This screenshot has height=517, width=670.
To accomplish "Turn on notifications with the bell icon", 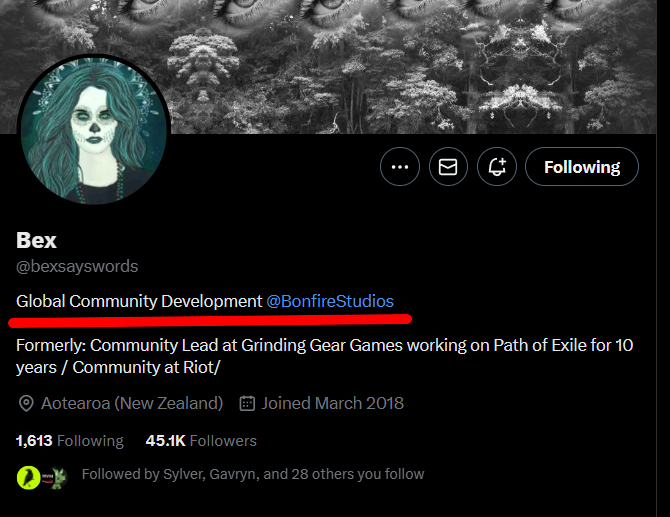I will point(496,167).
